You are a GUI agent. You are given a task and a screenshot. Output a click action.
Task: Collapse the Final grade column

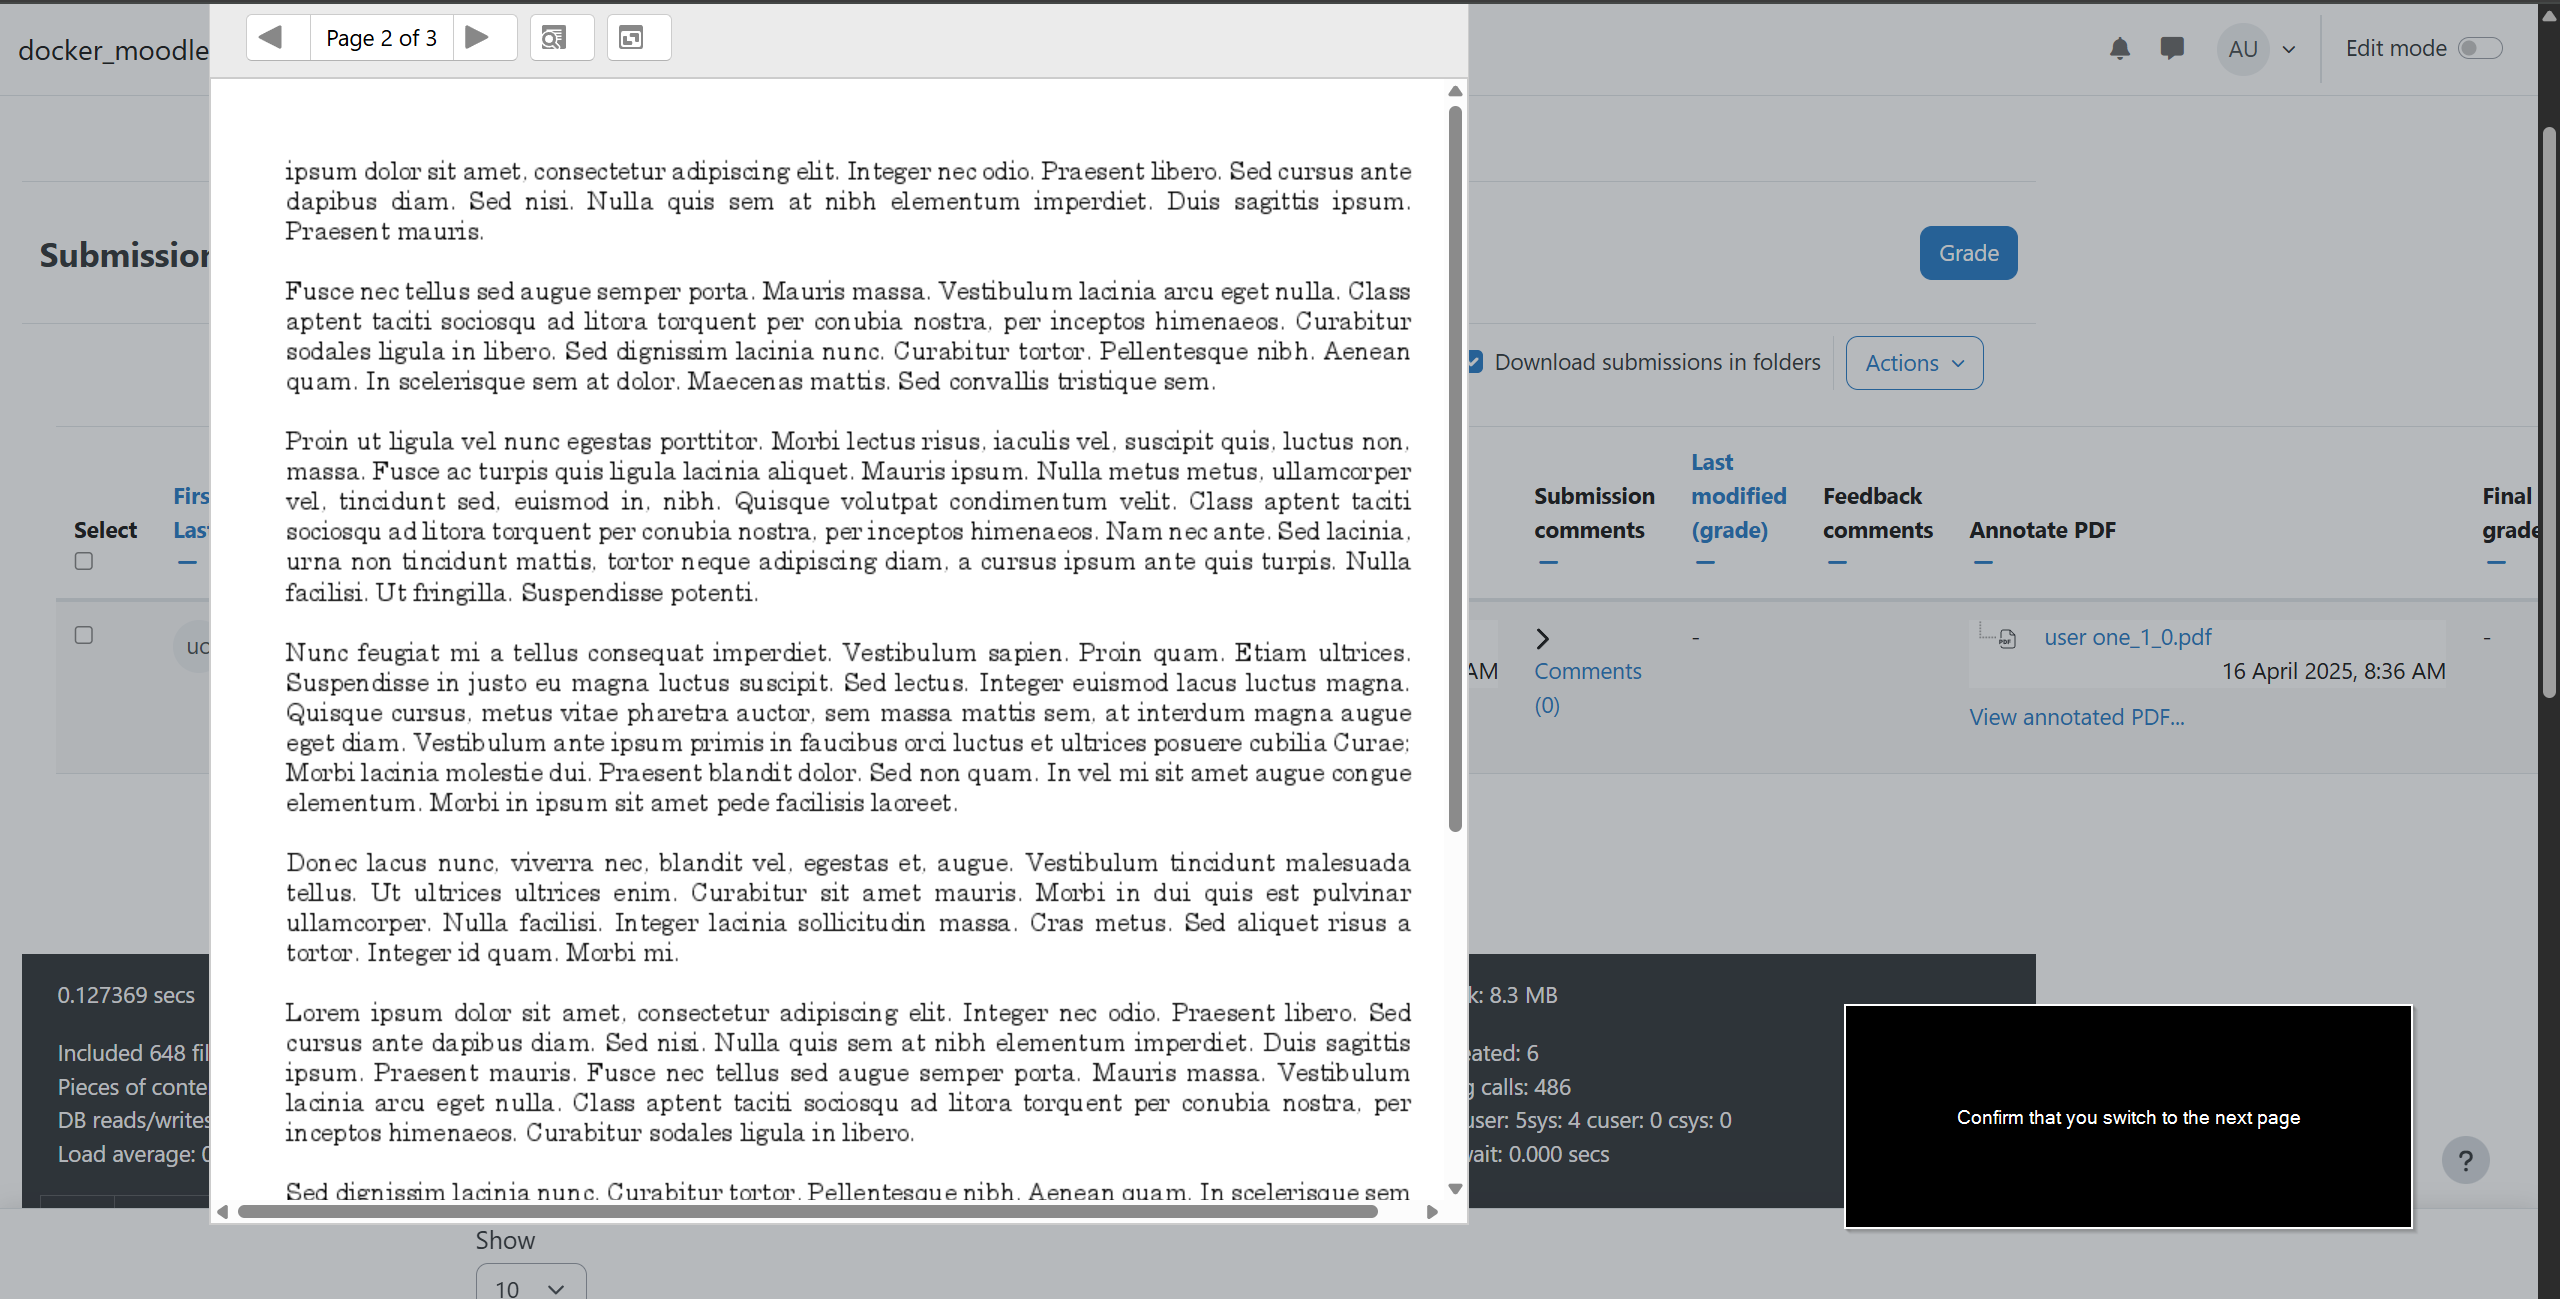point(2496,563)
